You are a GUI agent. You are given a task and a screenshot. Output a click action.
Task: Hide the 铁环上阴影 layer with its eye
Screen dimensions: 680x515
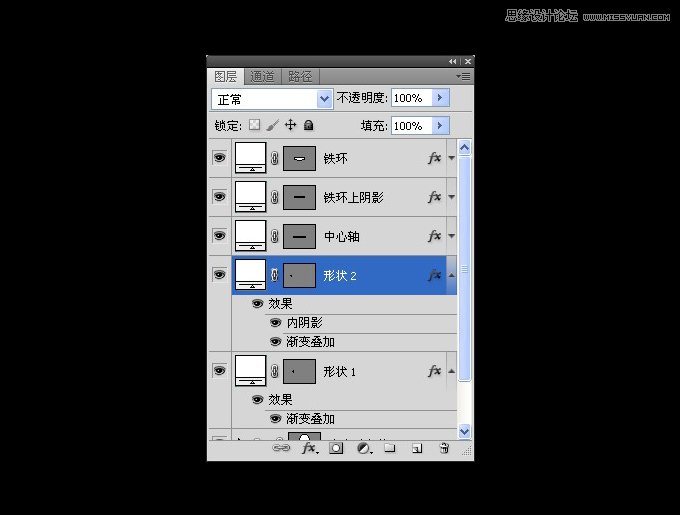[219, 196]
